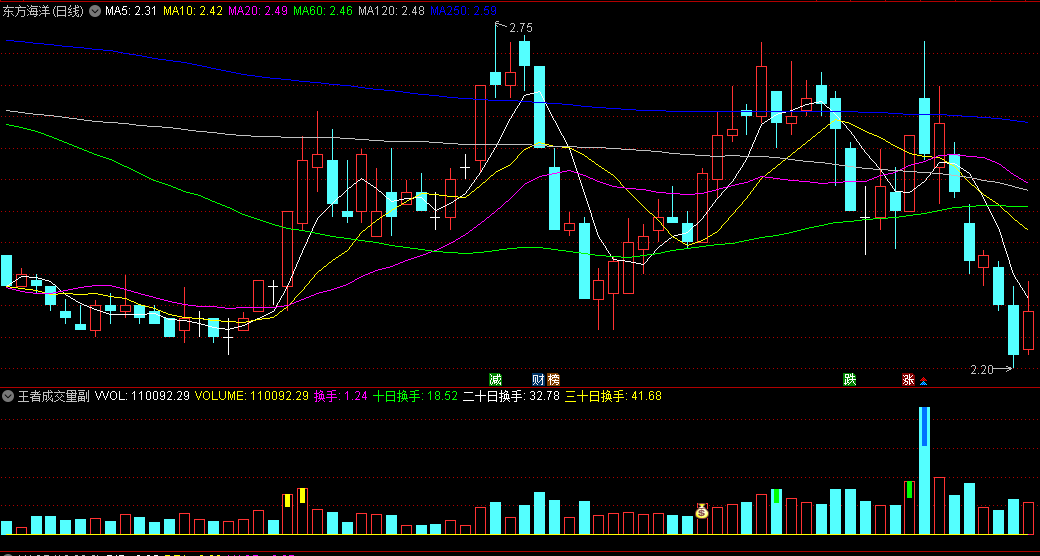This screenshot has height=556, width=1040.
Task: Click the yellow VOLUME: 110092.29 value
Action: pyautogui.click(x=251, y=396)
